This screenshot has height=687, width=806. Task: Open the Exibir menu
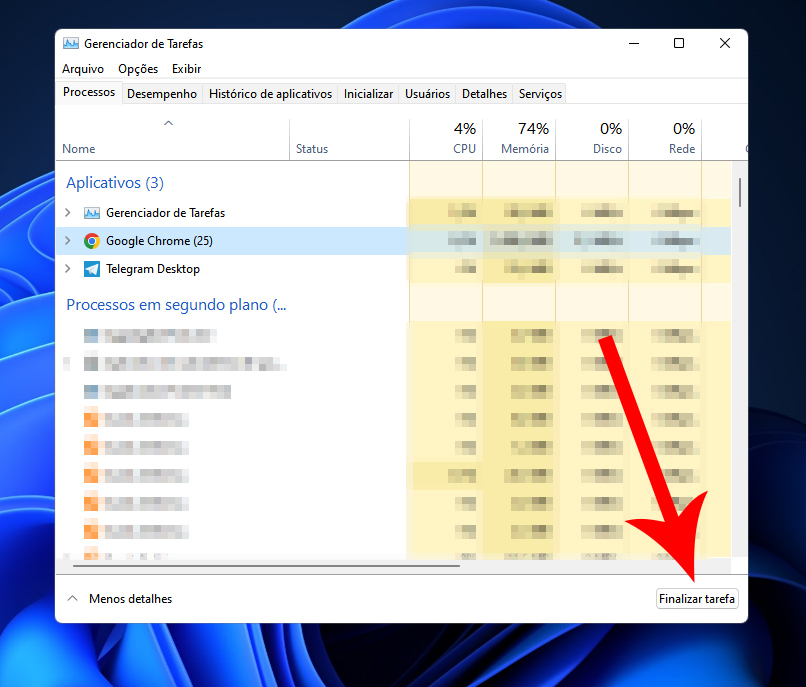(186, 69)
